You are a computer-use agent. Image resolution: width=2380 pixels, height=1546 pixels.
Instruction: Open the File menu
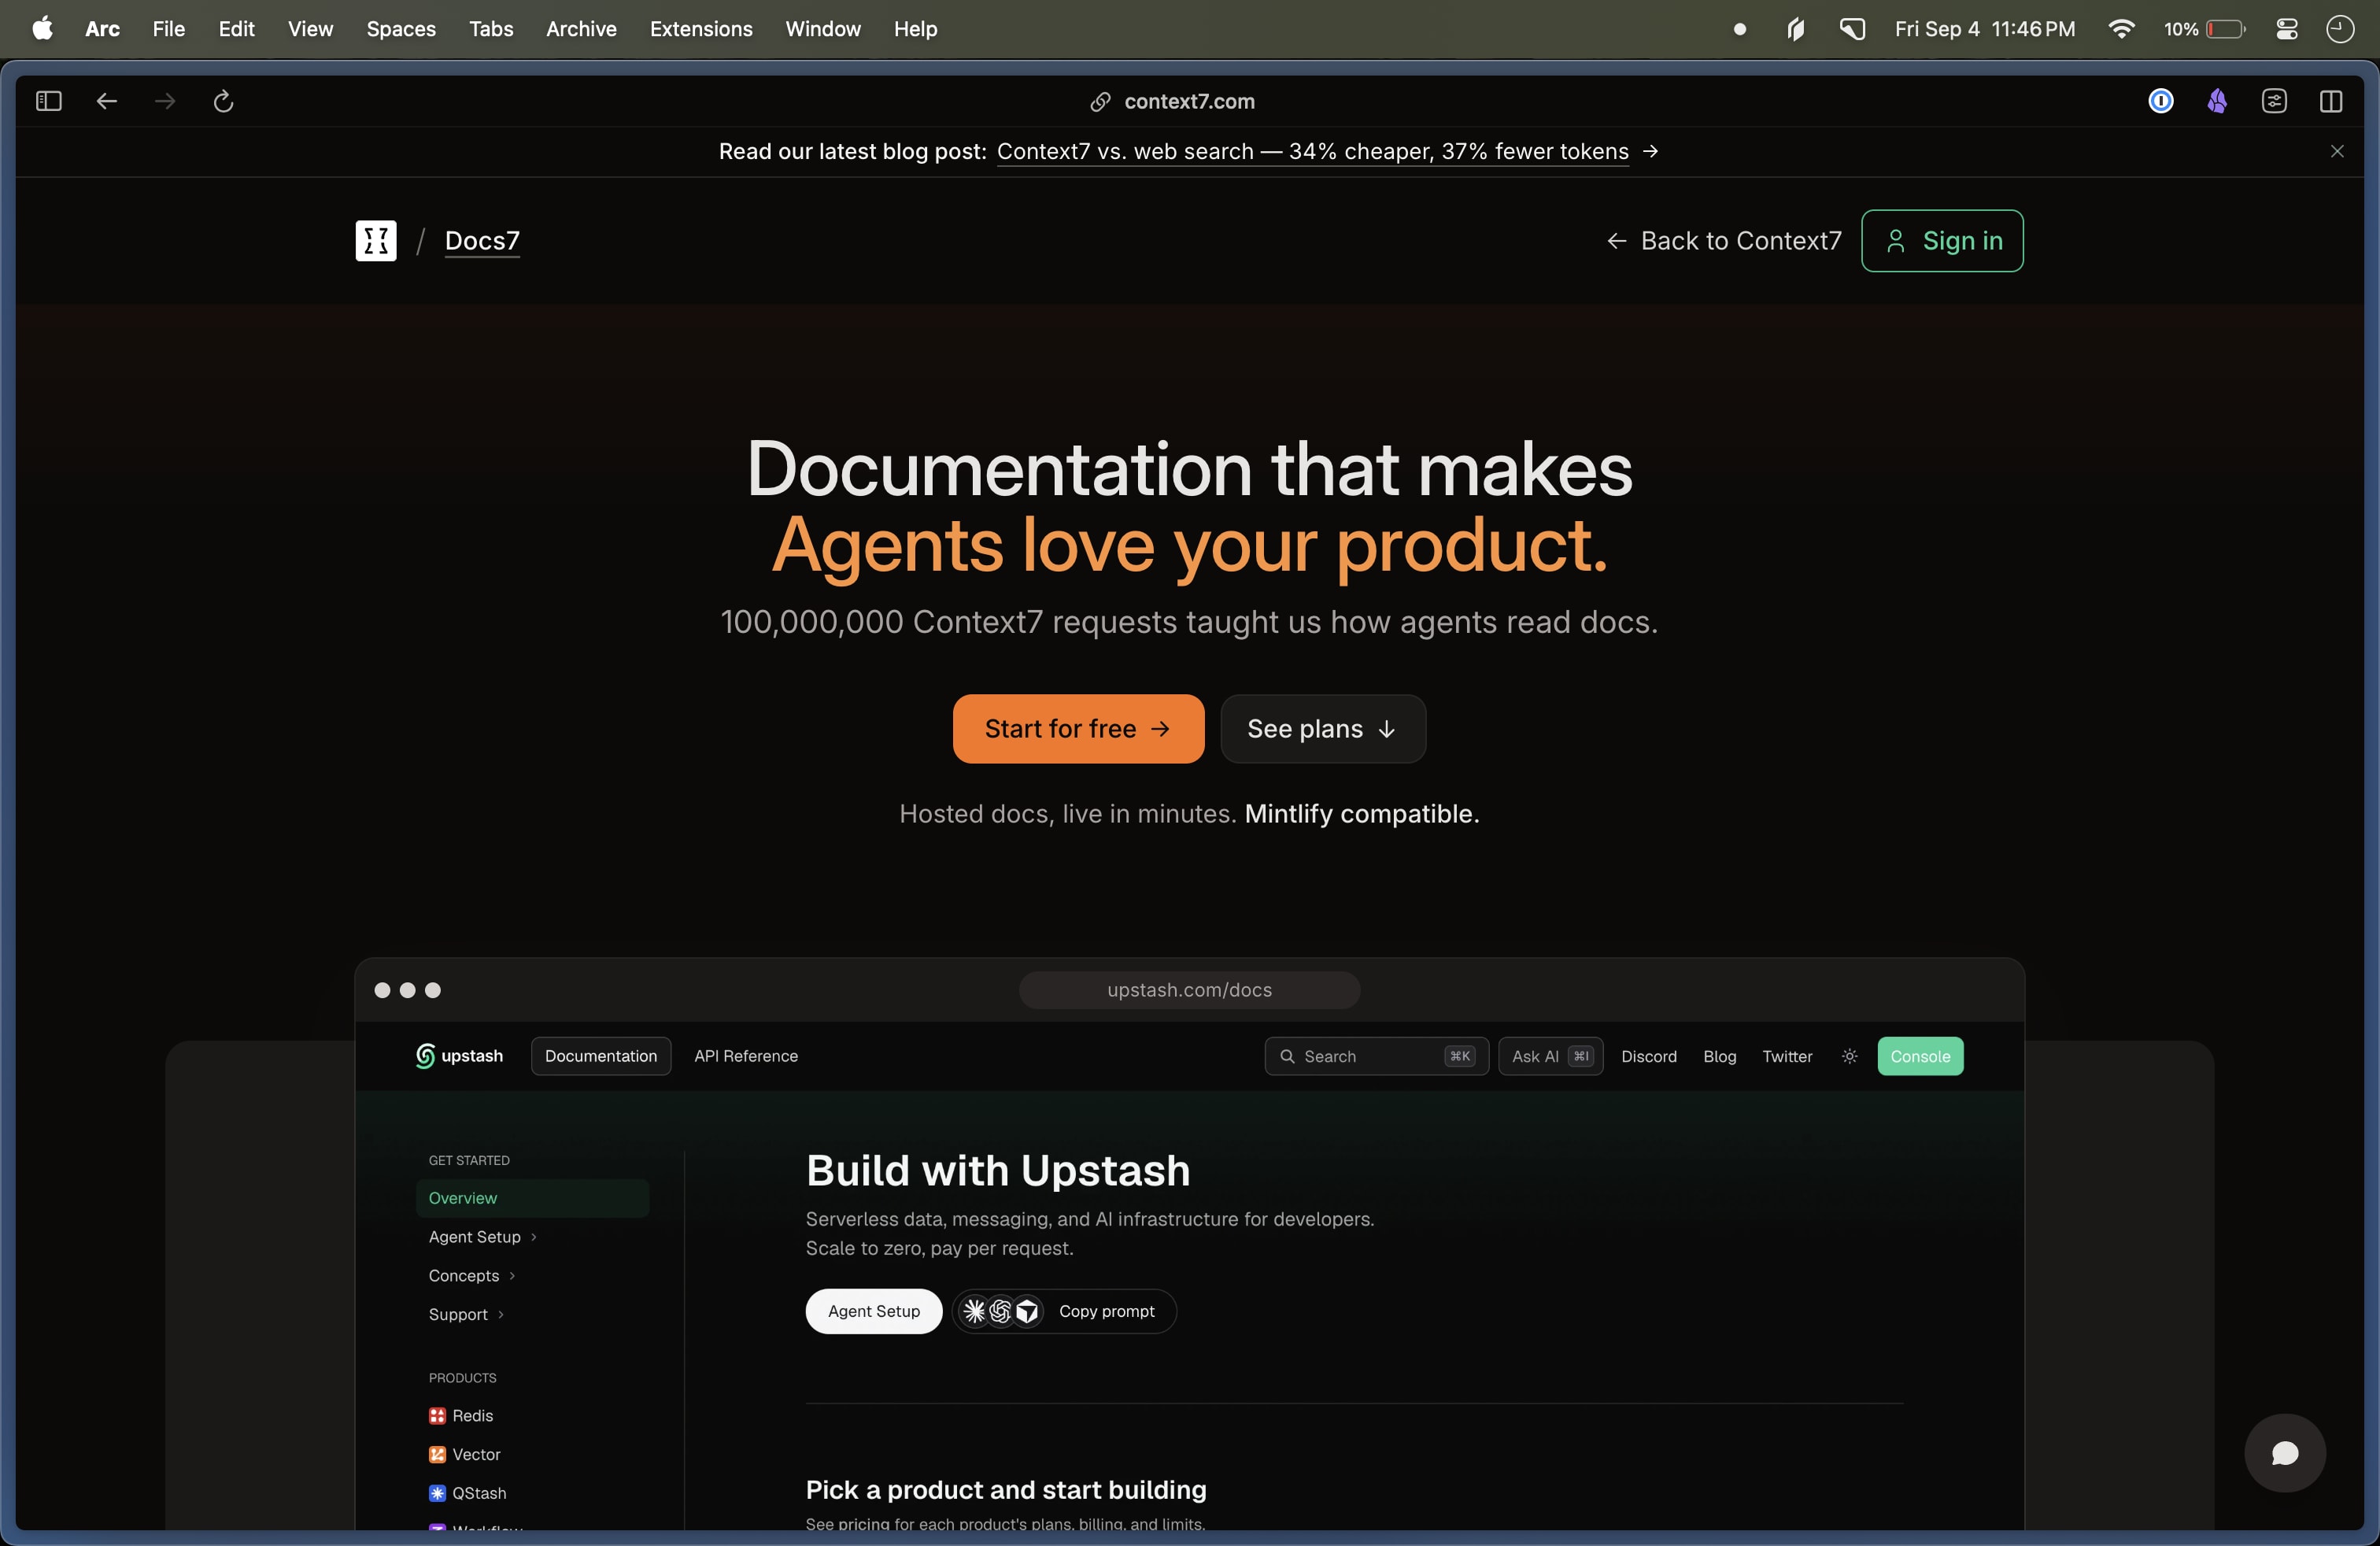[169, 28]
